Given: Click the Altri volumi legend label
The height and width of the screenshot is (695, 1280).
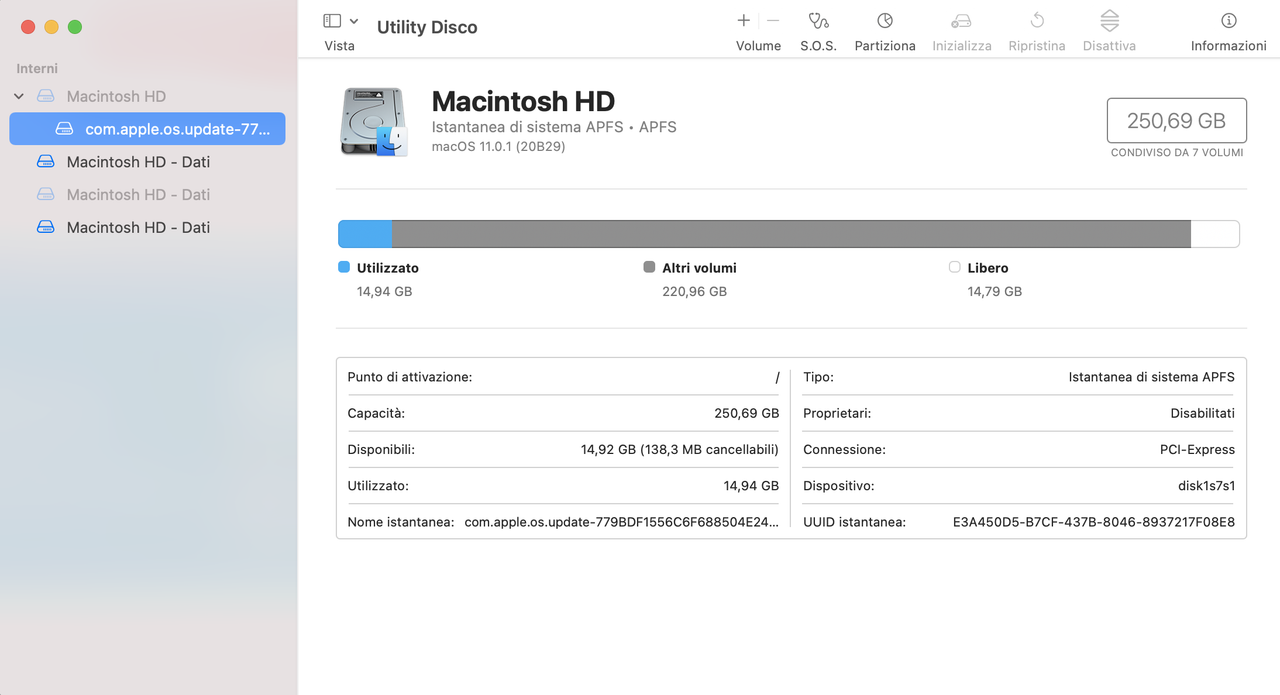Looking at the screenshot, I should click(x=699, y=268).
